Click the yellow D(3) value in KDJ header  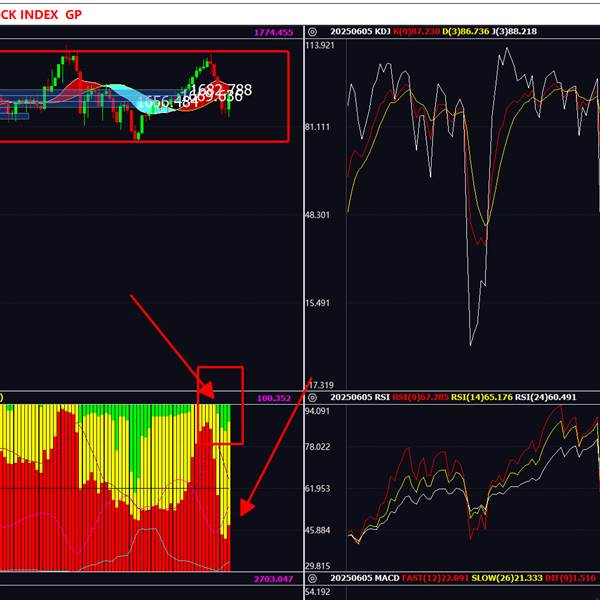[460, 32]
